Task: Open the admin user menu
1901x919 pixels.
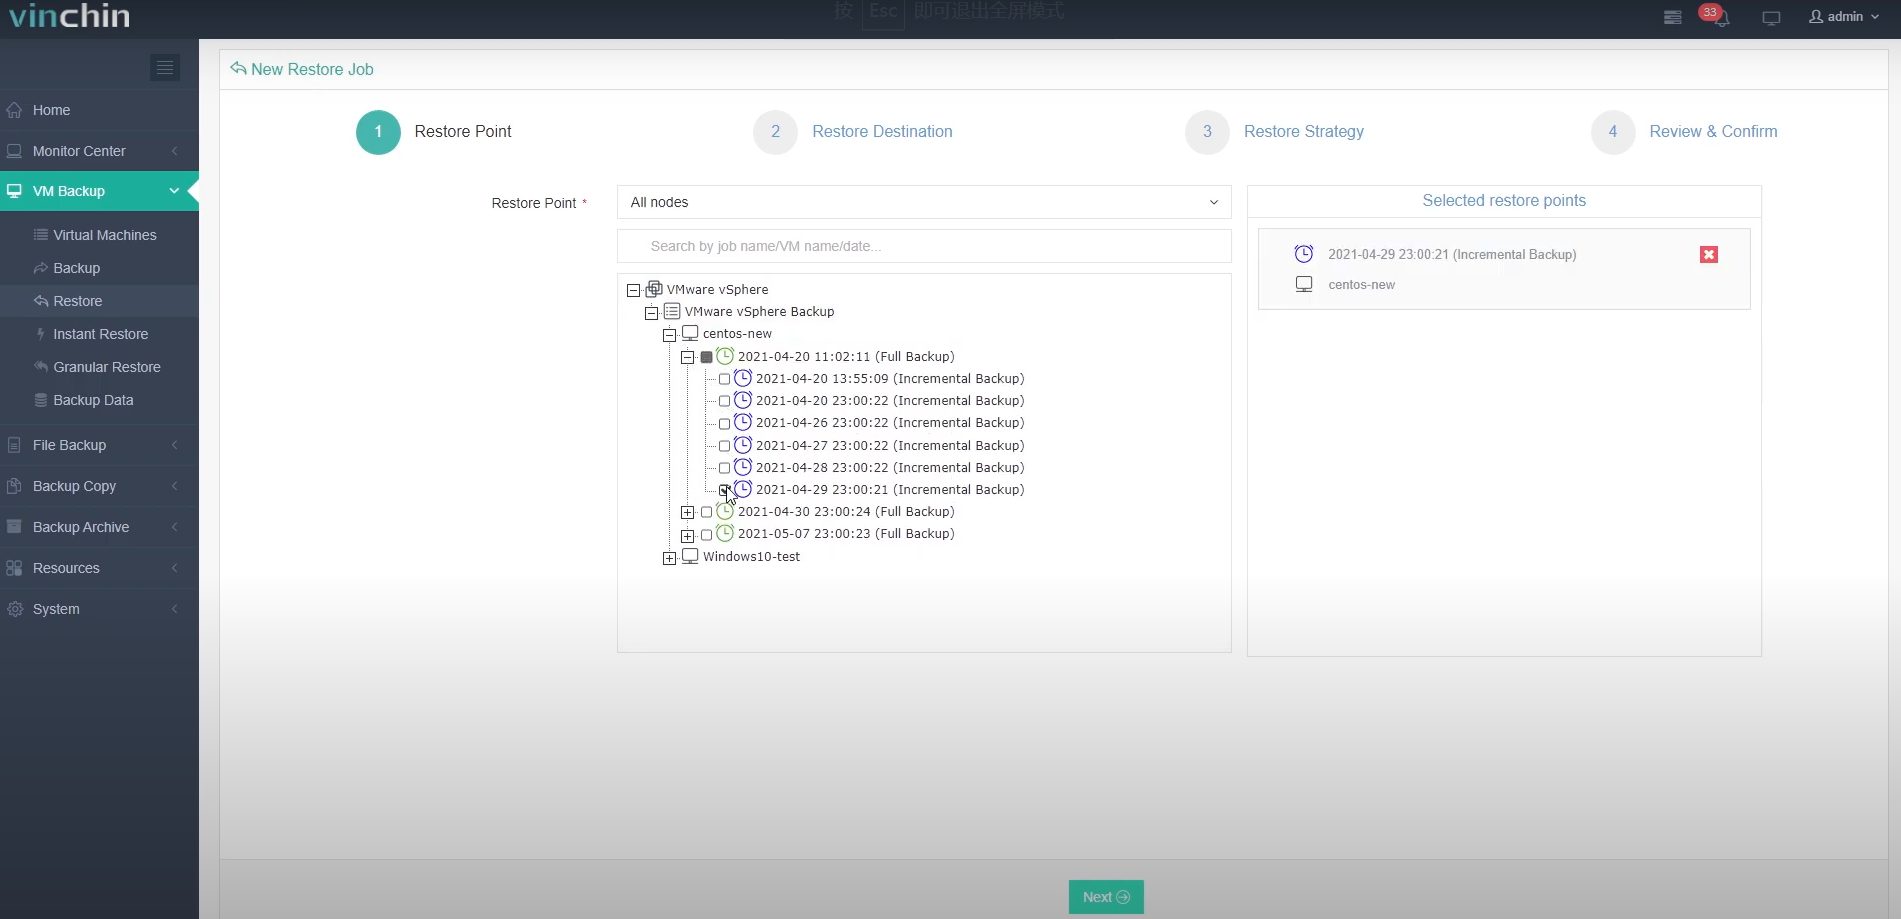Action: (x=1844, y=17)
